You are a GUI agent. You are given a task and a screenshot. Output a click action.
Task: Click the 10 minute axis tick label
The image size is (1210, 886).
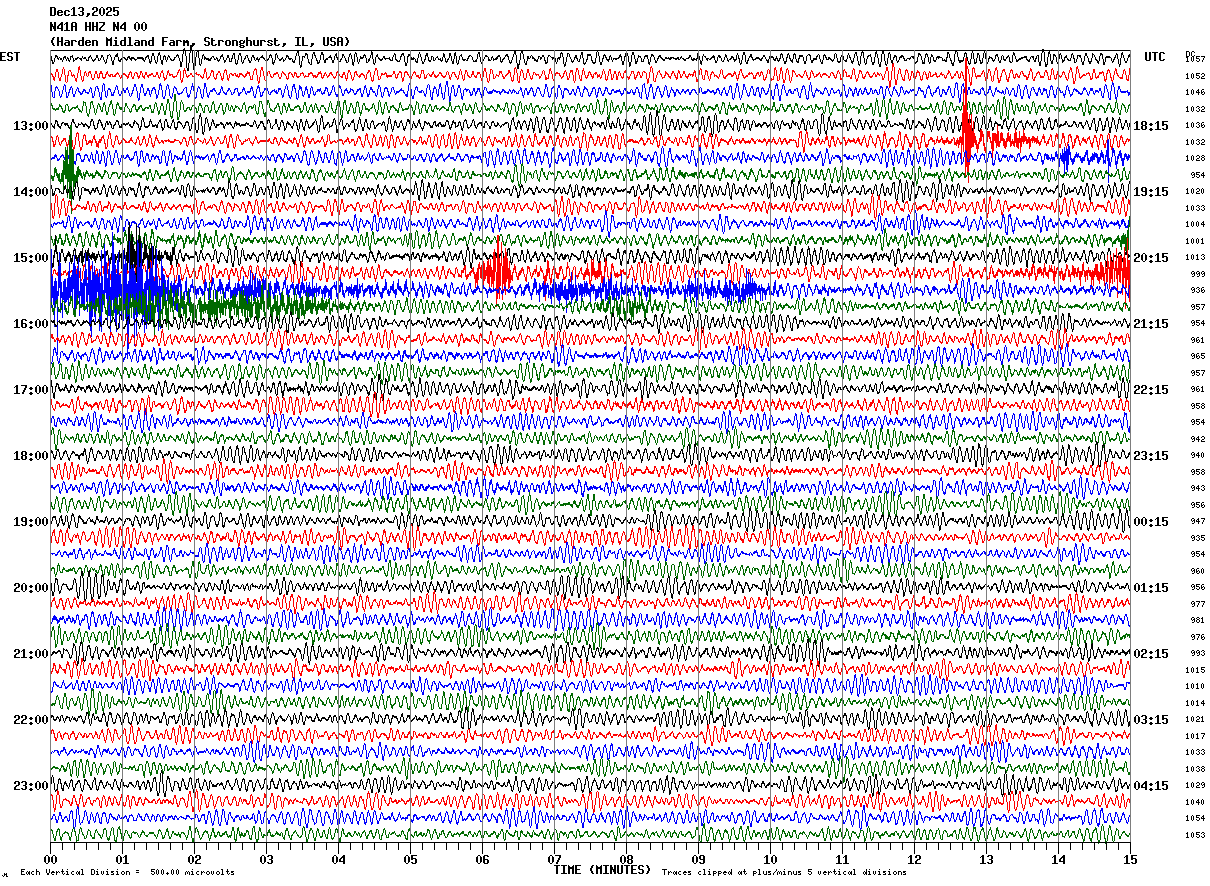tap(770, 859)
